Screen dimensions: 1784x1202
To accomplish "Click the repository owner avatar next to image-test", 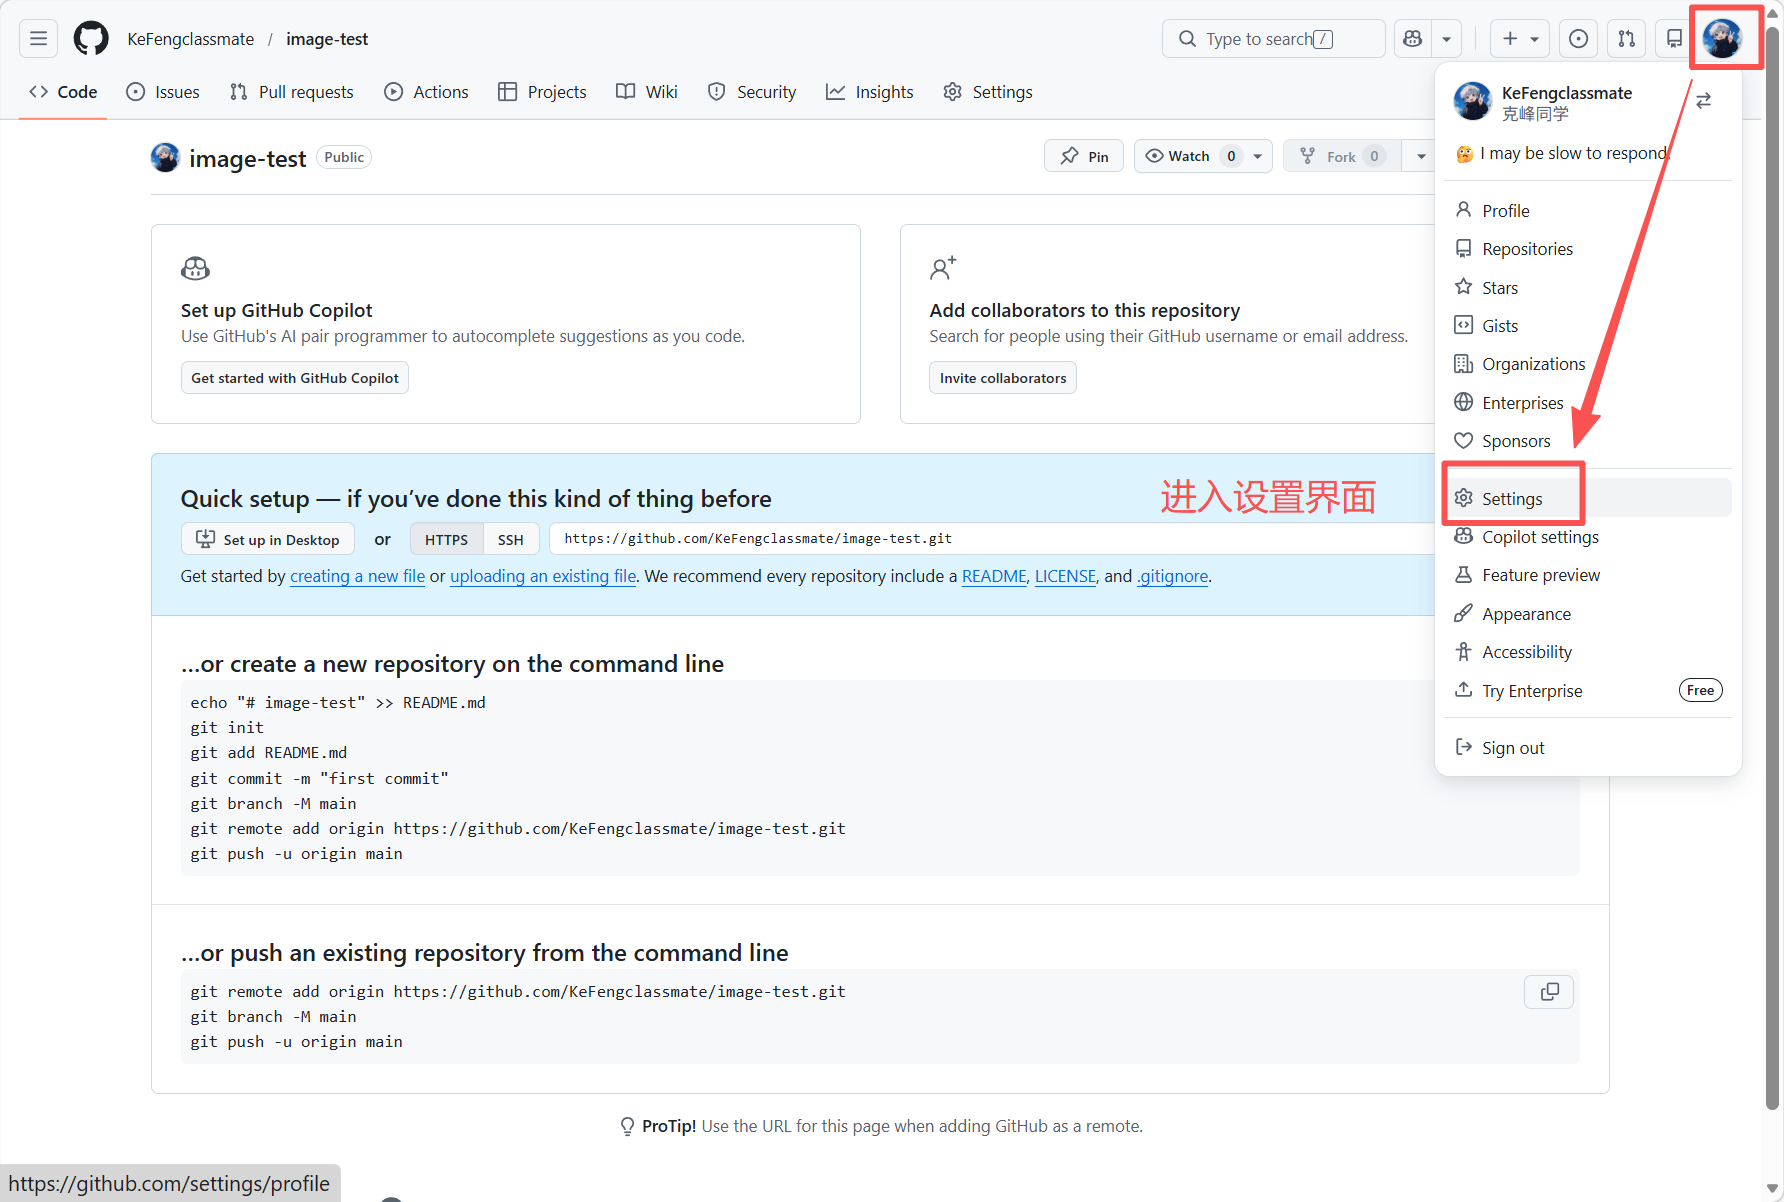I will pyautogui.click(x=165, y=157).
